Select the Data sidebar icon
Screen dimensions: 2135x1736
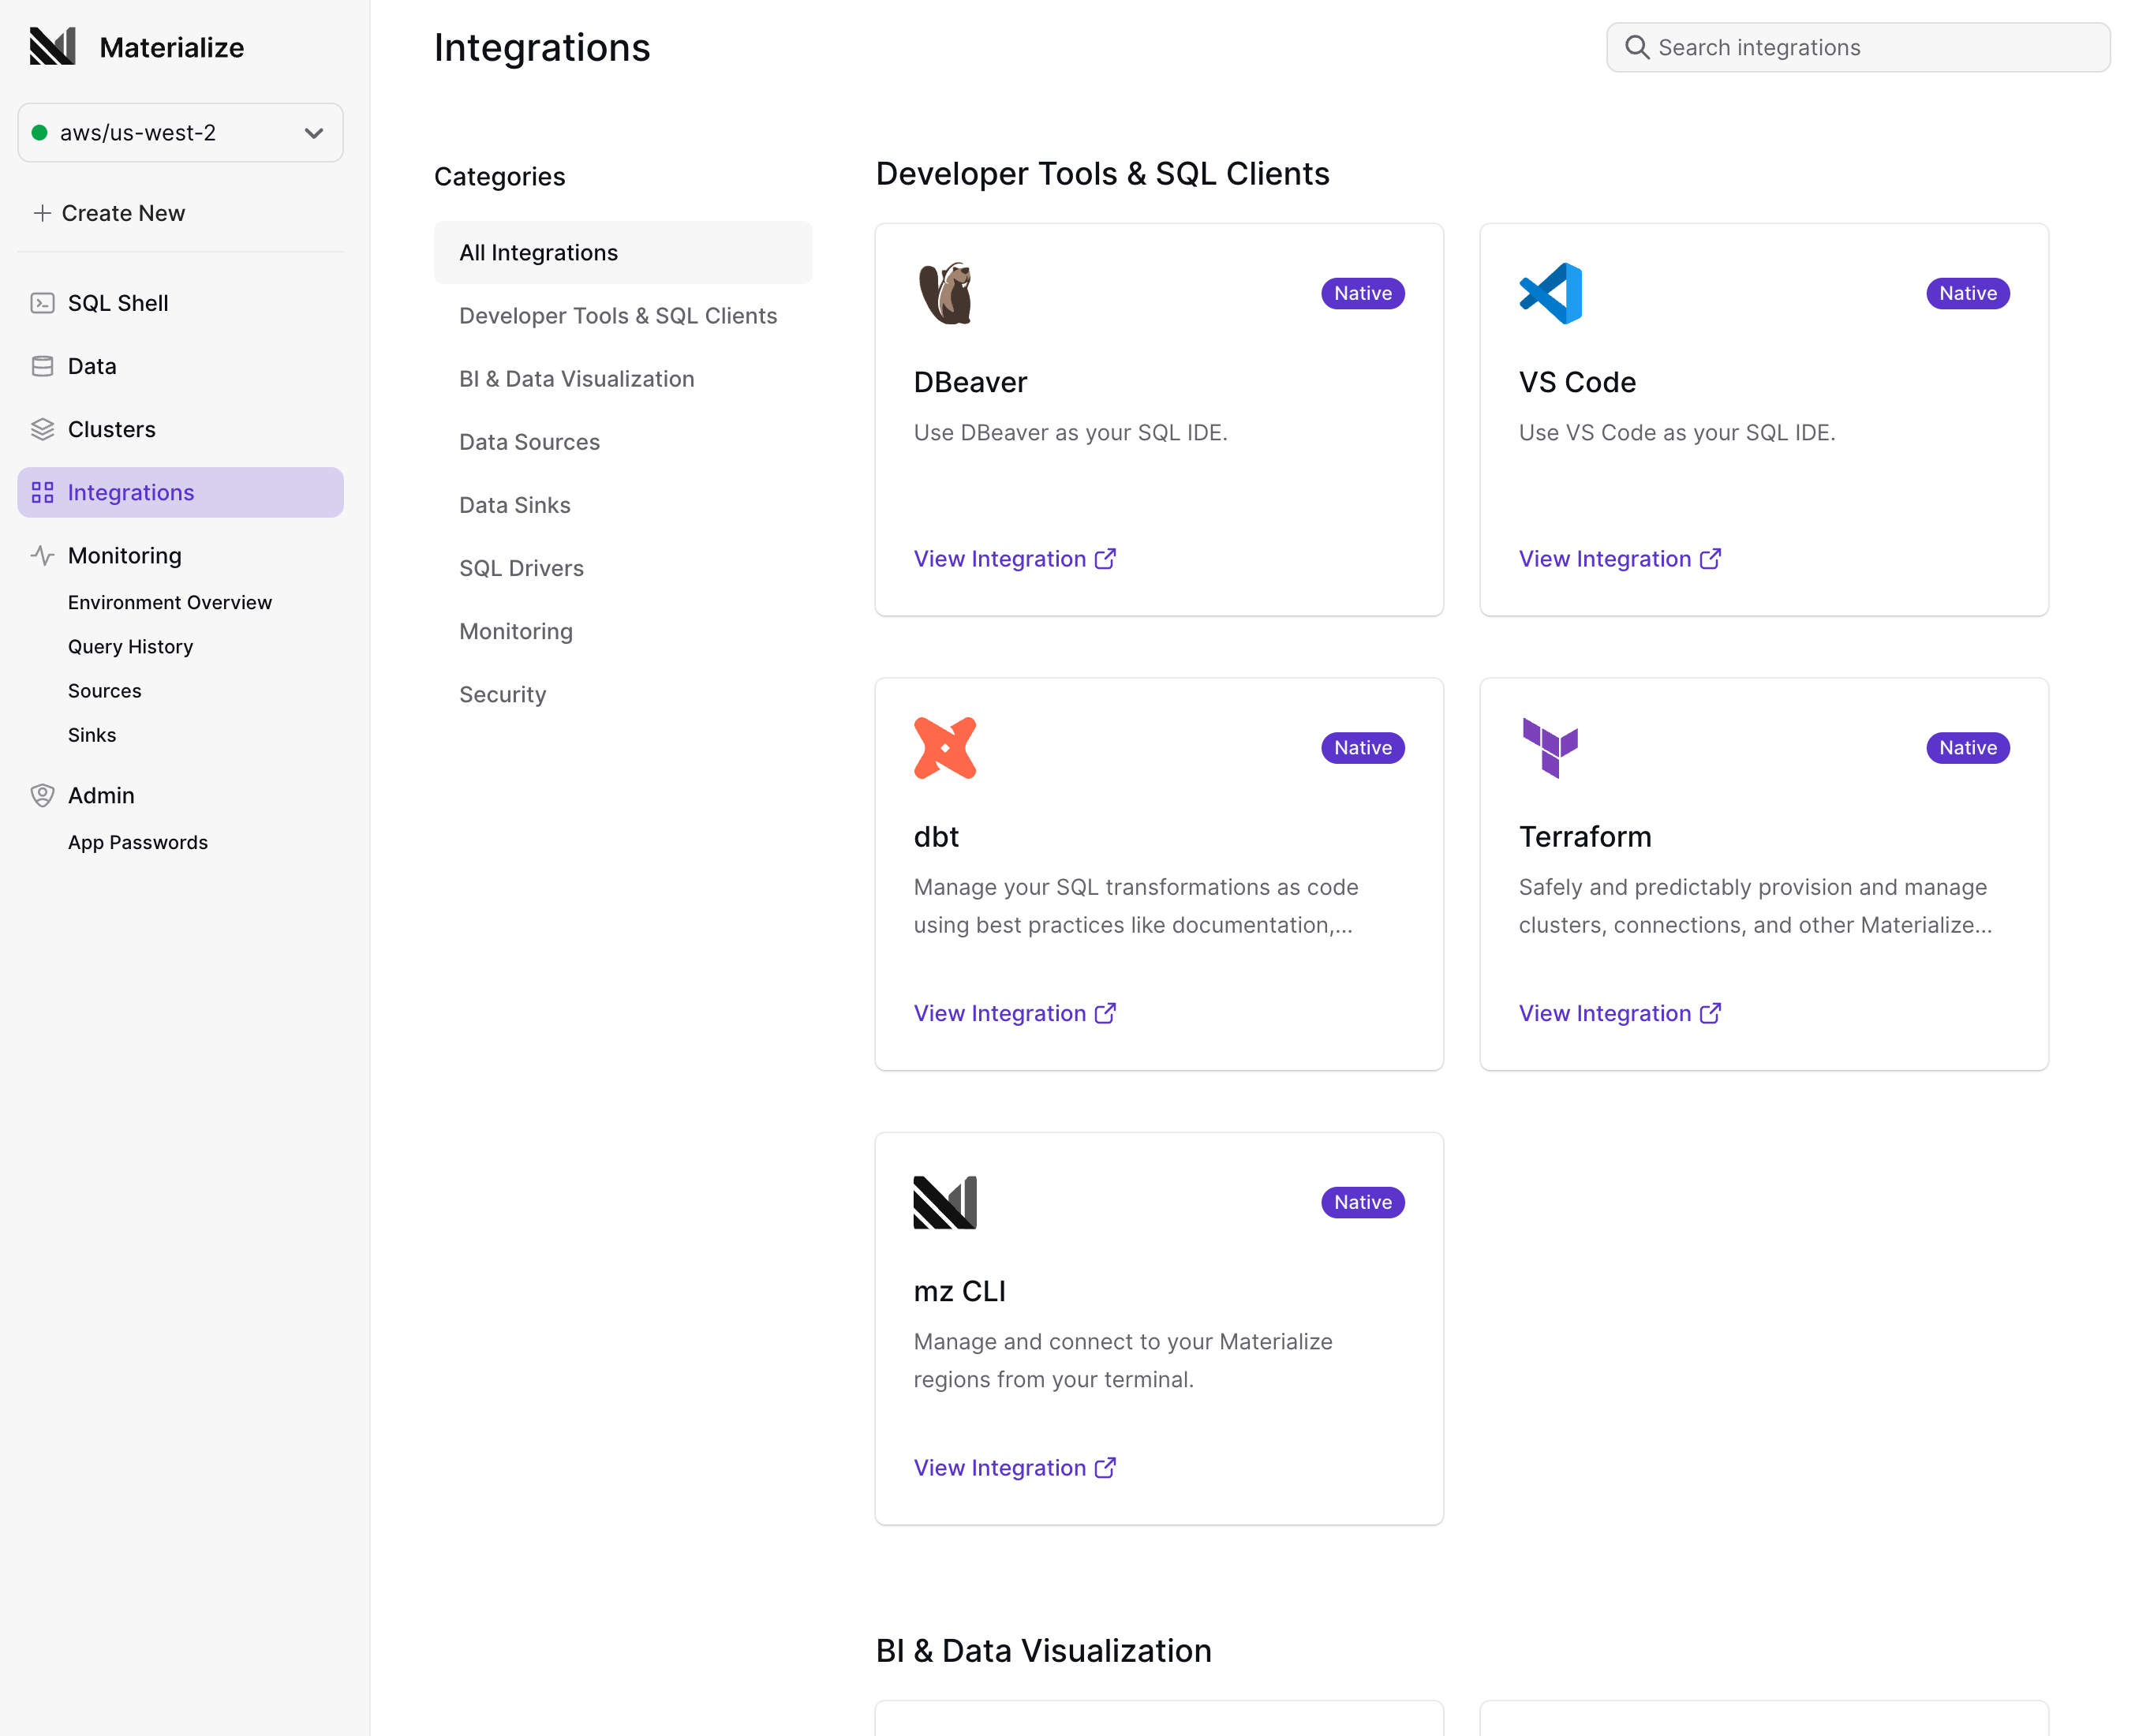tap(42, 366)
